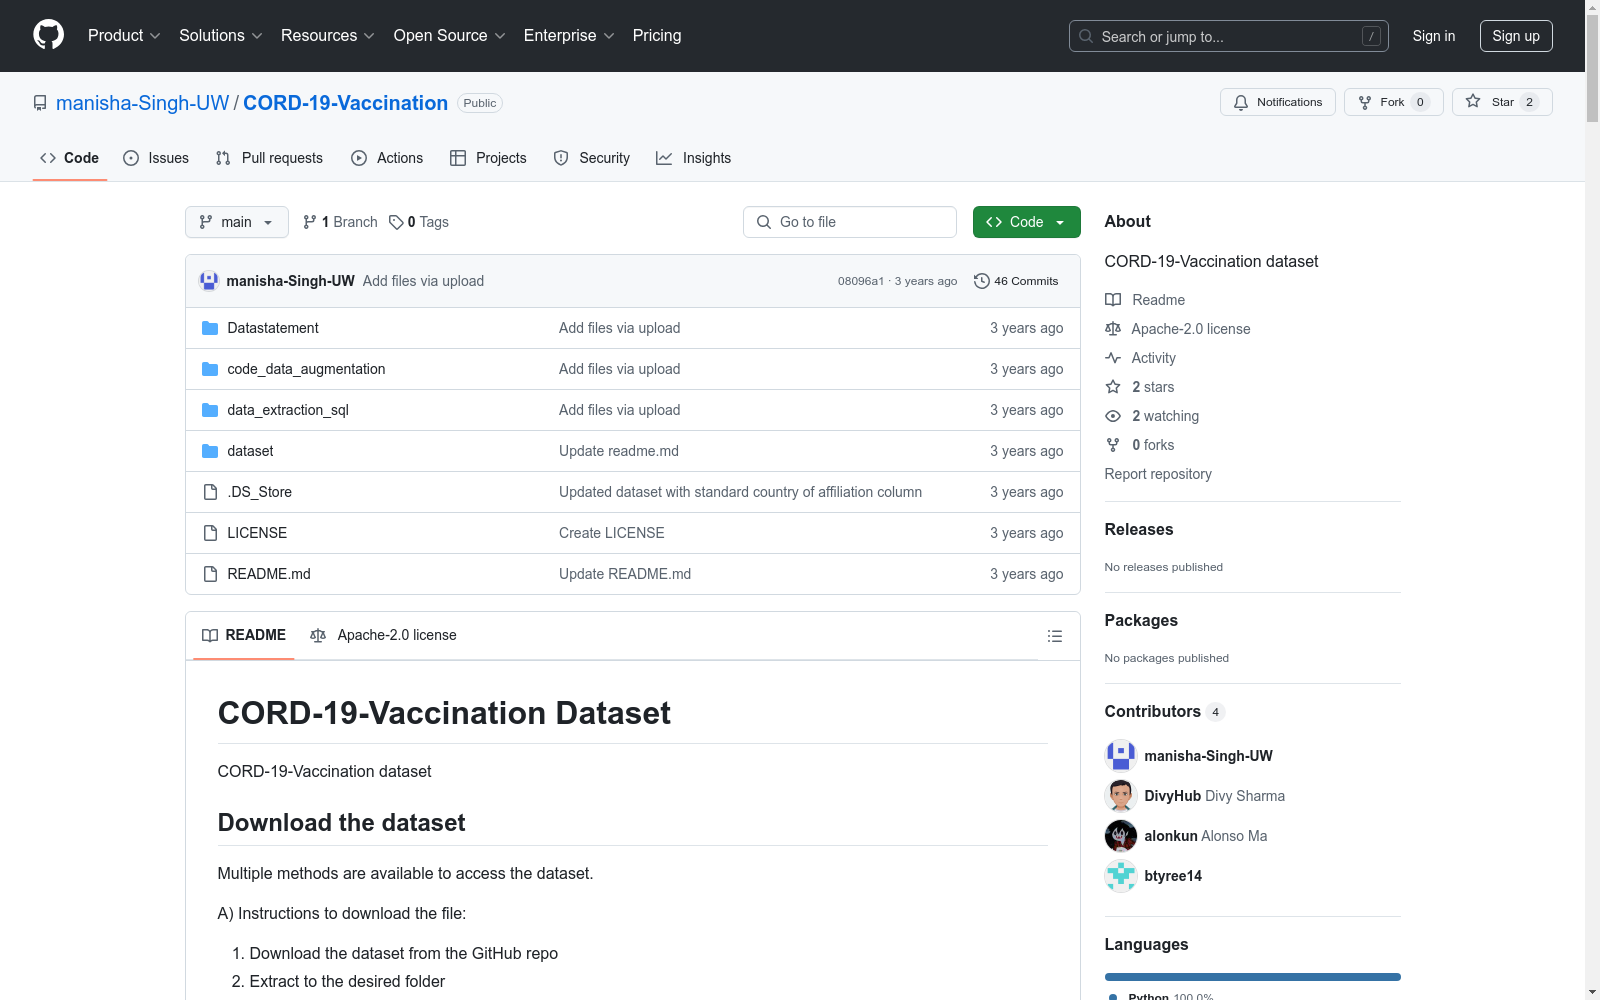Click the Datastatement folder icon
The image size is (1600, 1000).
point(210,328)
